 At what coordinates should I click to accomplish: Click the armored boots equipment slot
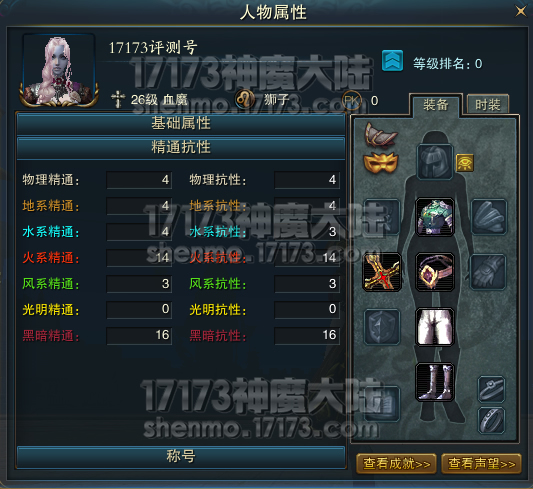tap(435, 382)
